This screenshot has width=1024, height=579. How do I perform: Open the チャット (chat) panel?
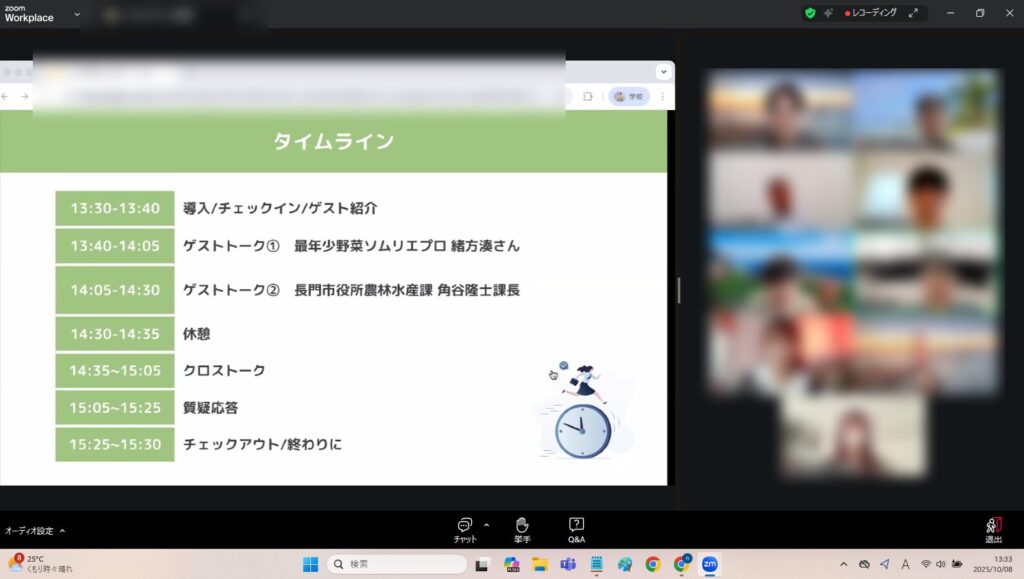coord(464,529)
